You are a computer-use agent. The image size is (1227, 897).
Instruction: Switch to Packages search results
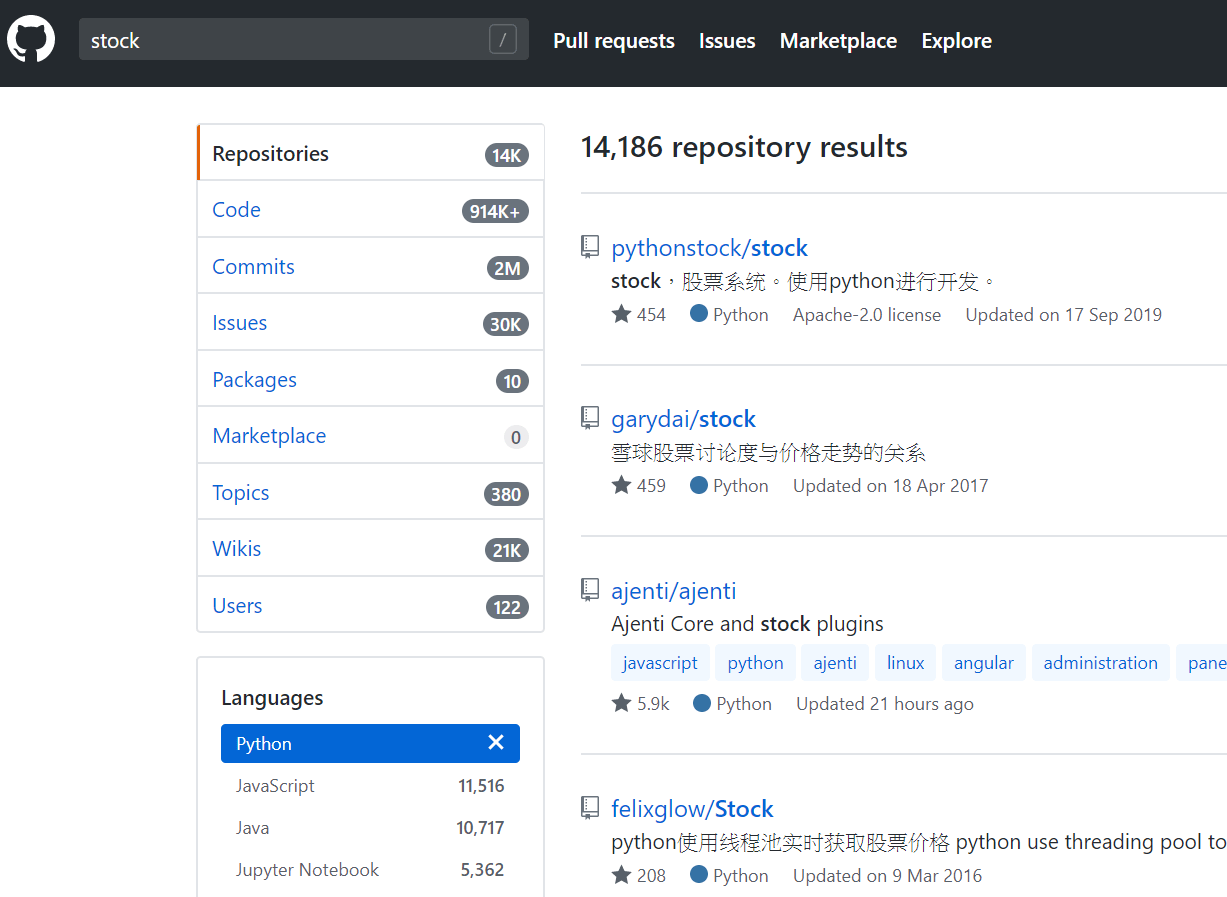click(371, 379)
